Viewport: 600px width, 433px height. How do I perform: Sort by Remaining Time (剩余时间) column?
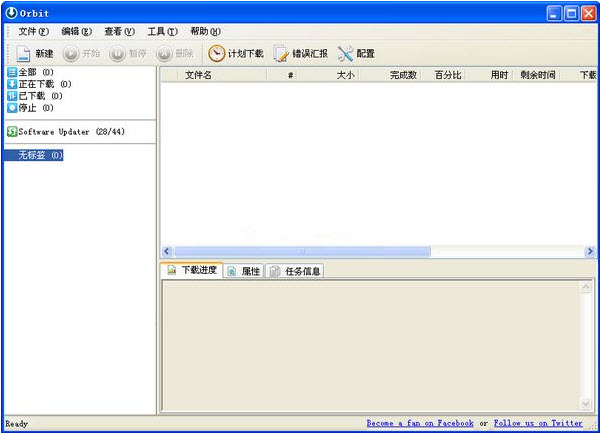[x=536, y=75]
